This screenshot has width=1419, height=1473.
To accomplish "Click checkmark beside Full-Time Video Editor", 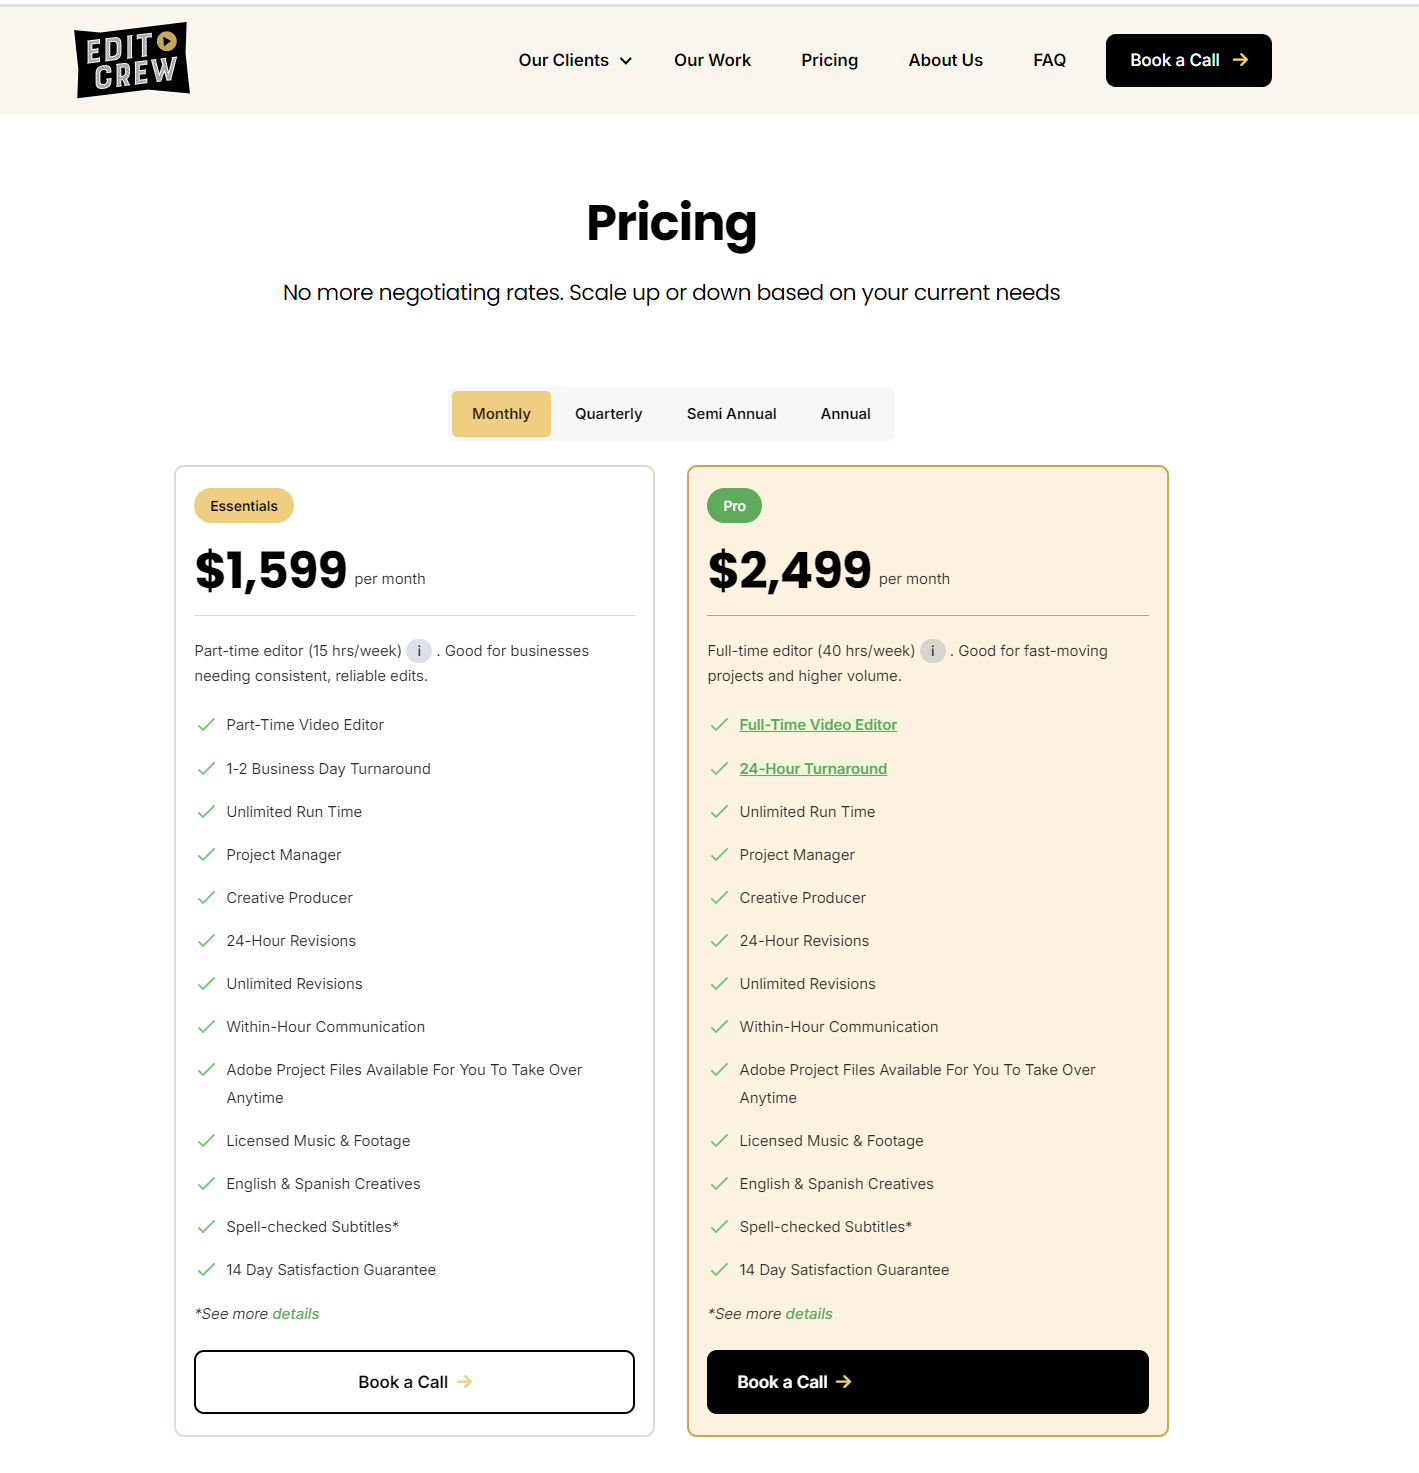I will coord(719,725).
